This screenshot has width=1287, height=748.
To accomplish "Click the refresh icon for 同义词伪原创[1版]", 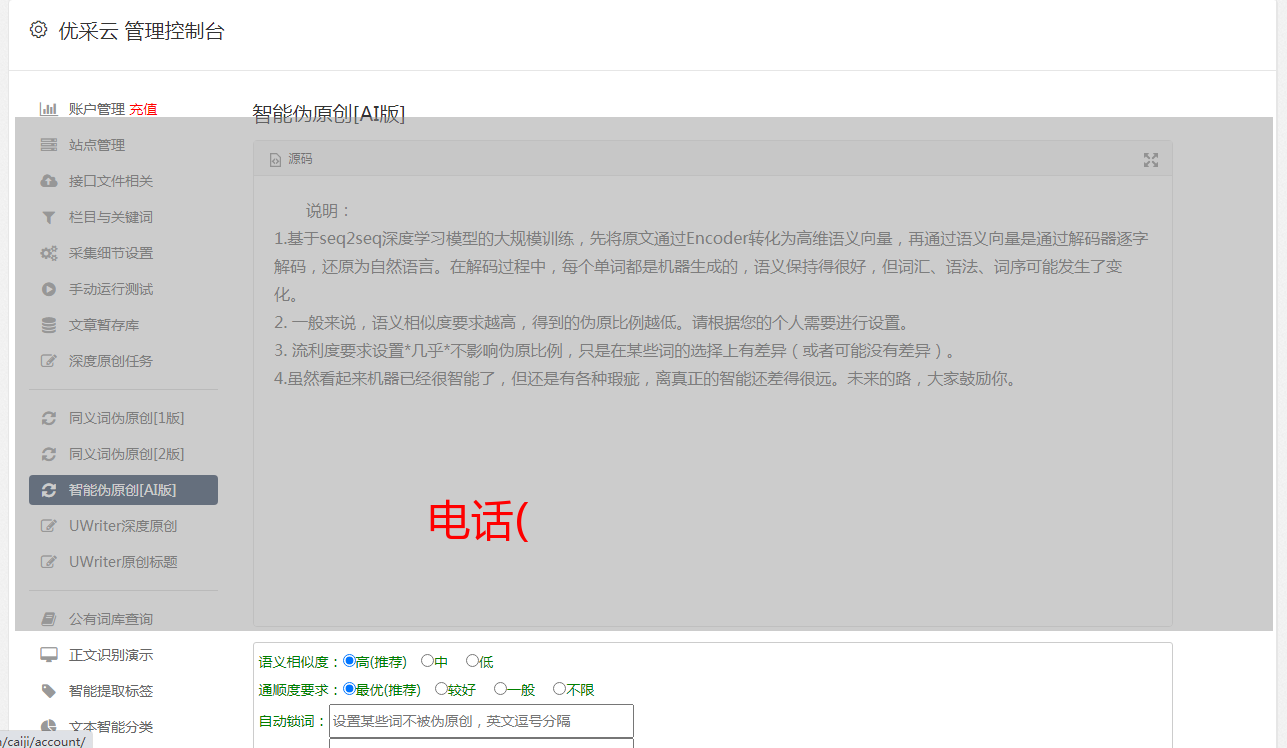I will [x=48, y=418].
